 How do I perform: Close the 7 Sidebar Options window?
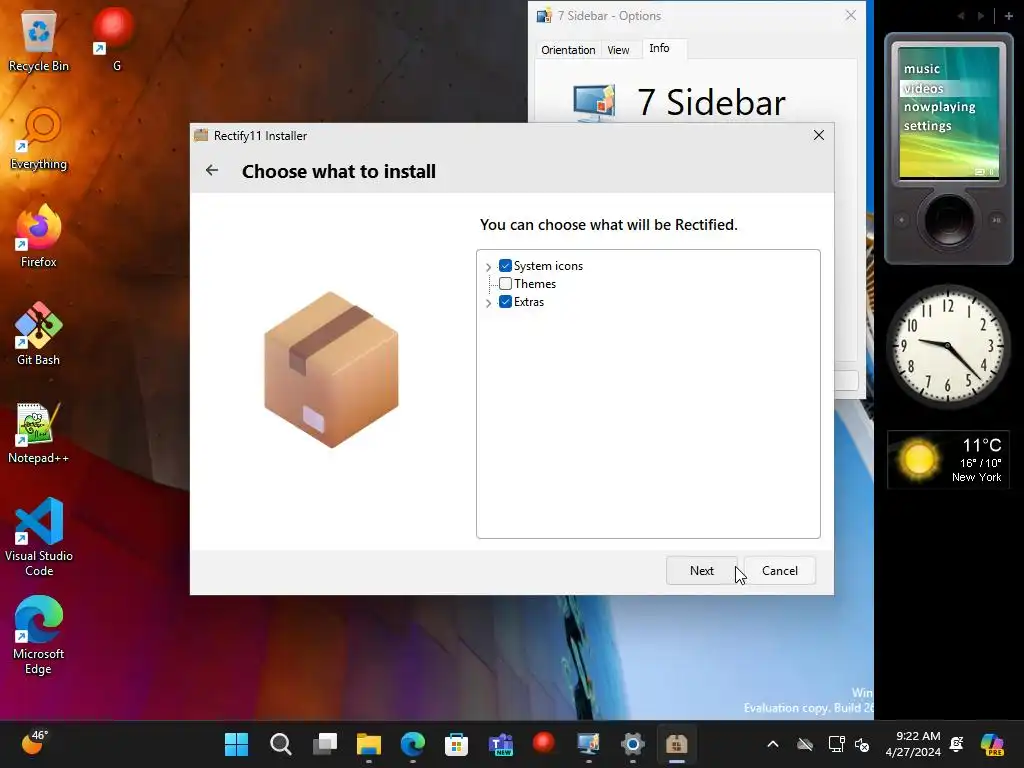click(850, 15)
